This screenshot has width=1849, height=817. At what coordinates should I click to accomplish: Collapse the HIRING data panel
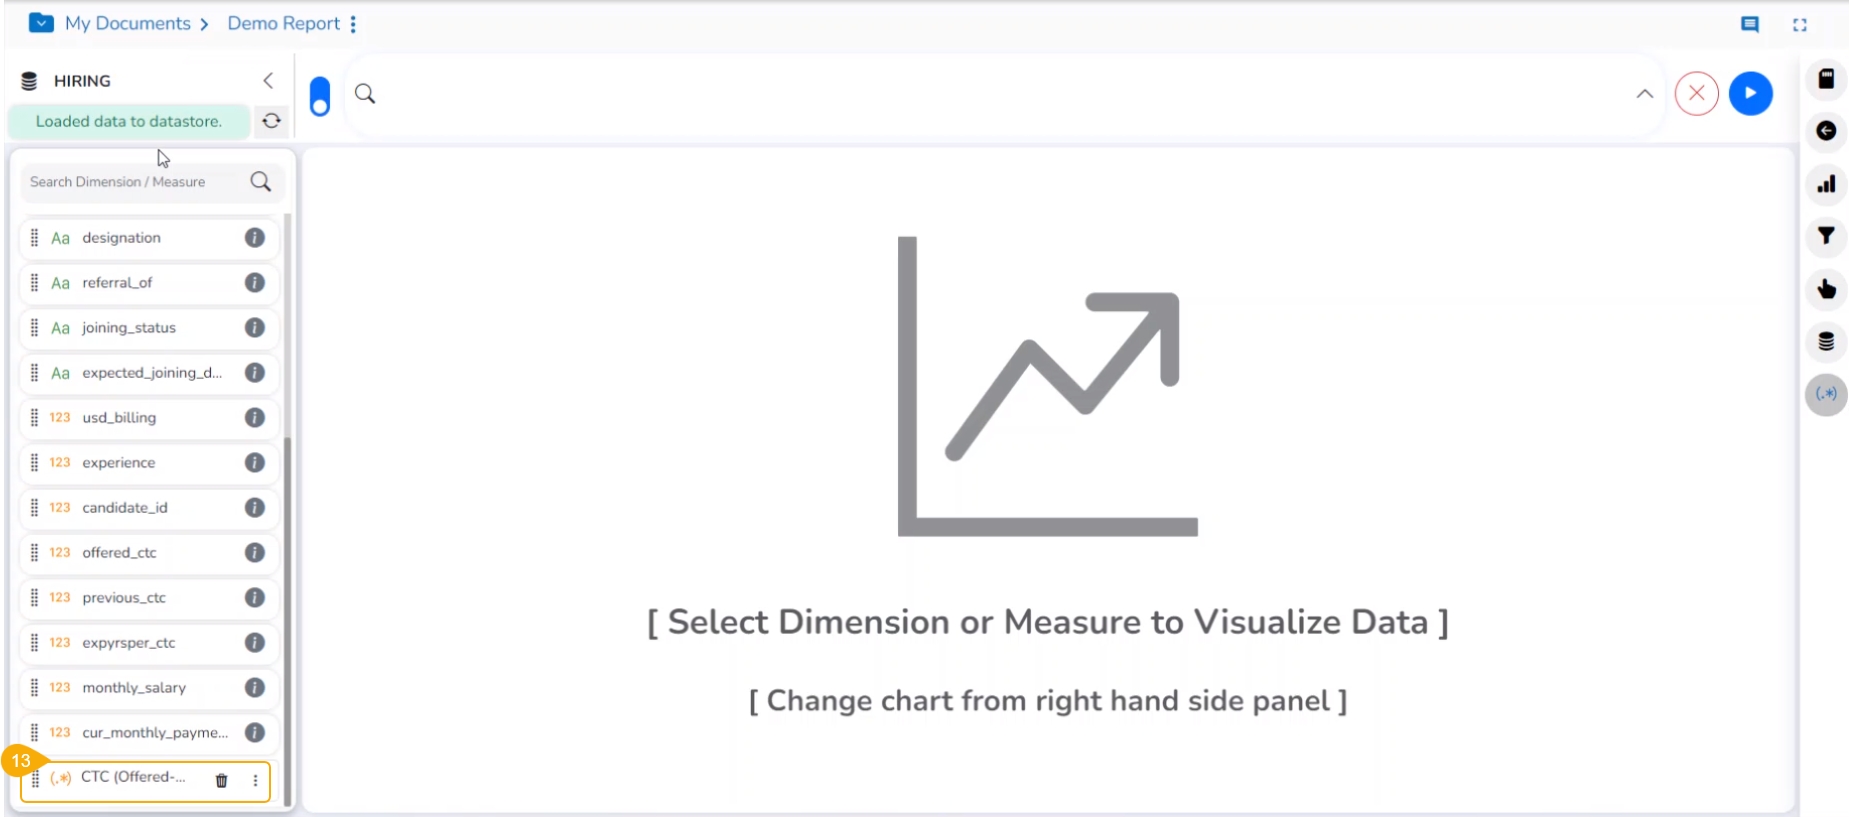tap(268, 80)
